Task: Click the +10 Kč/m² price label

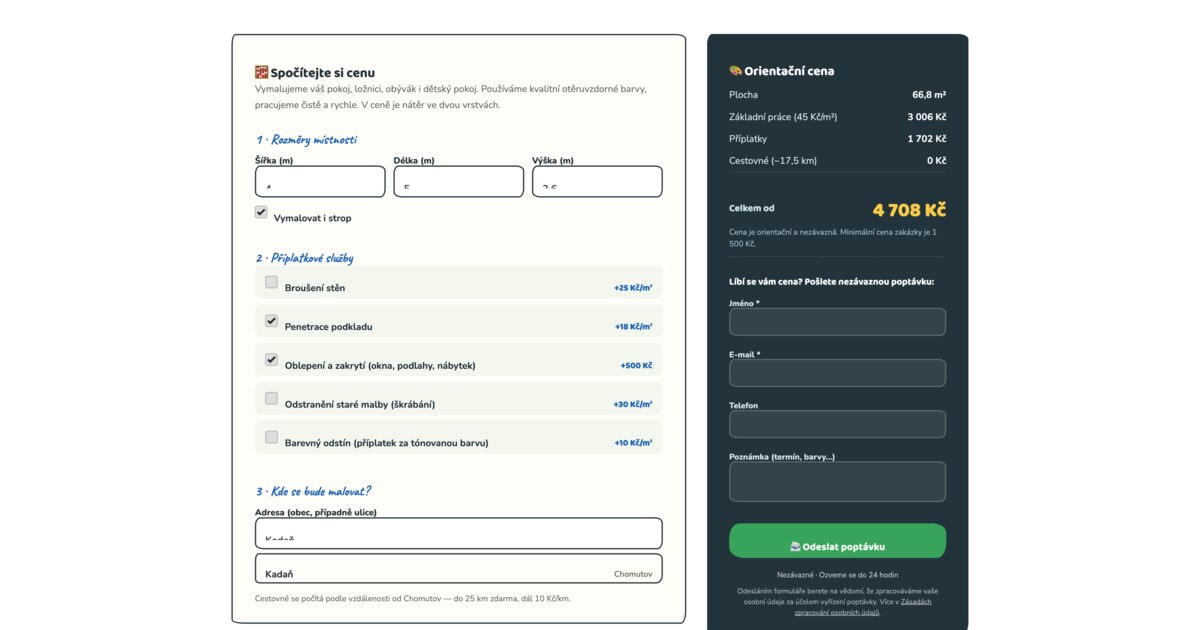Action: tap(633, 443)
